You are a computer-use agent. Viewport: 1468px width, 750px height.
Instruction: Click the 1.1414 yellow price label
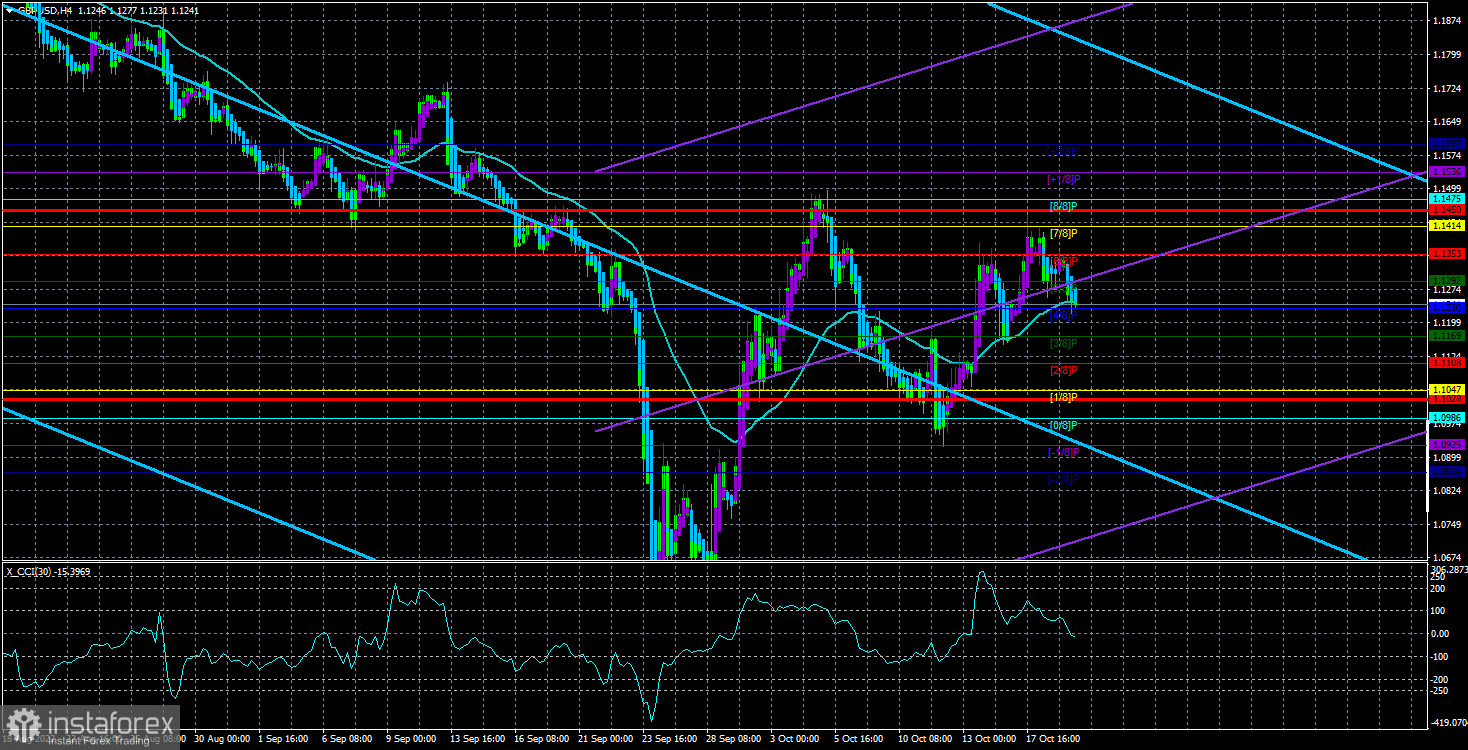click(1448, 227)
